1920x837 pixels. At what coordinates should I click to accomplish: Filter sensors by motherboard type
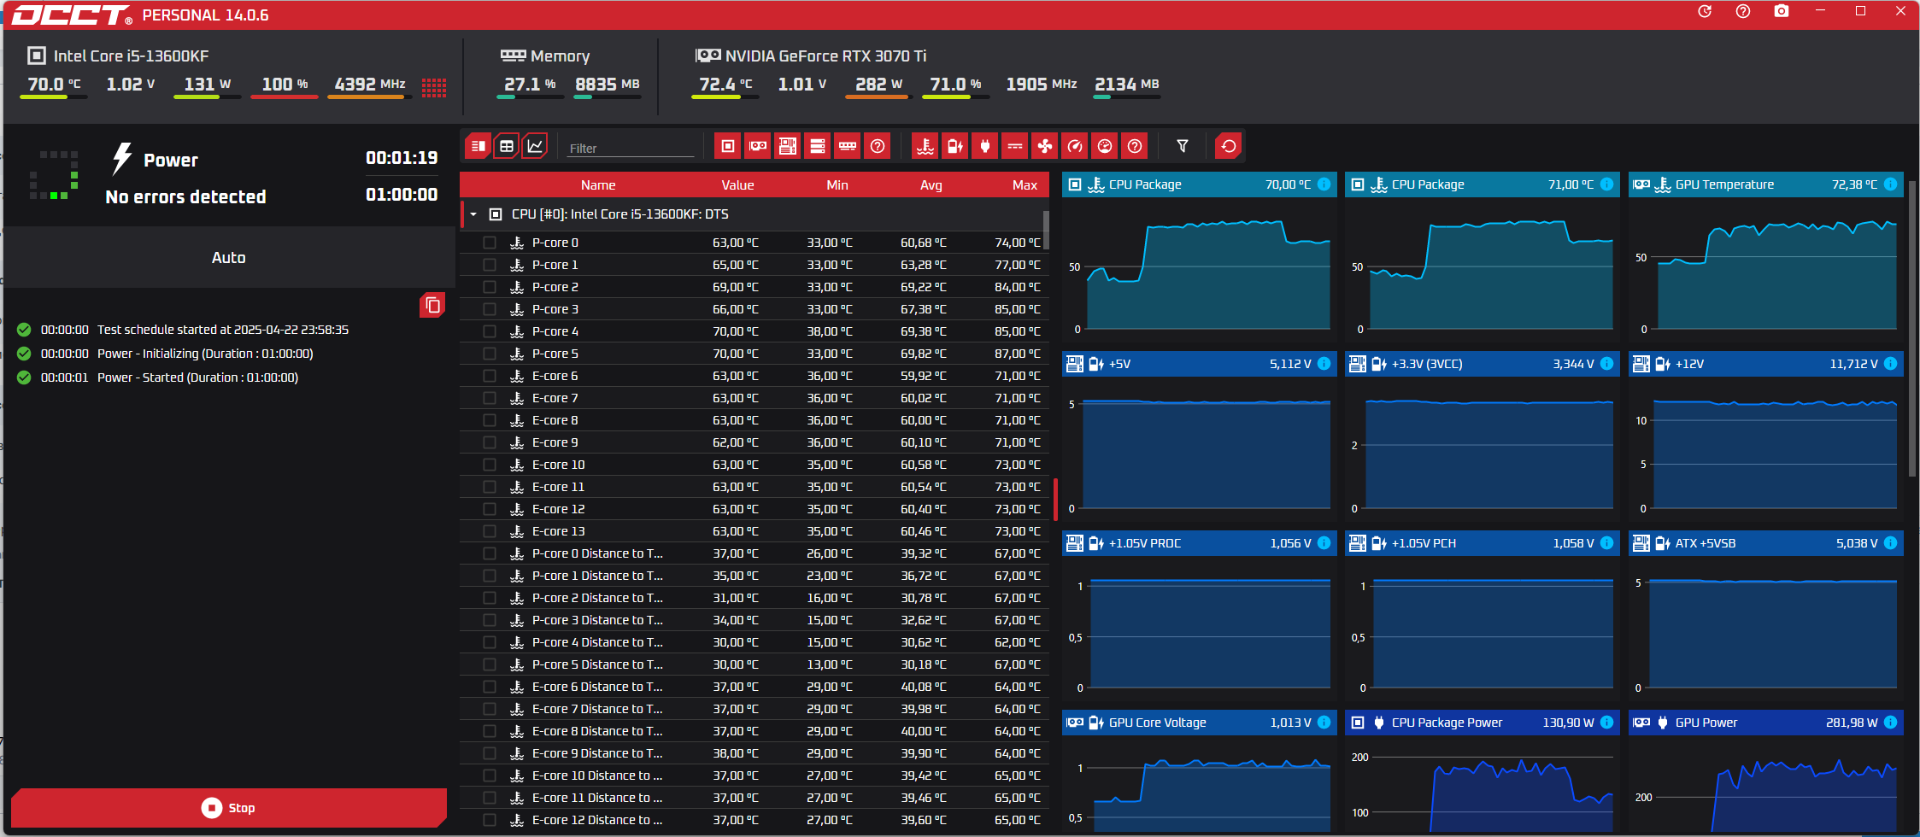(x=788, y=147)
